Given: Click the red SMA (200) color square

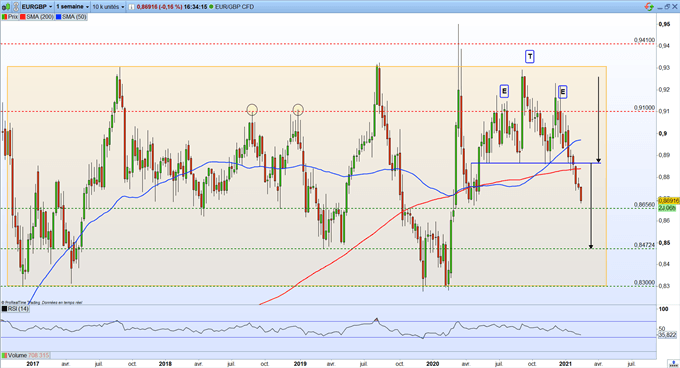Looking at the screenshot, I should (x=23, y=17).
